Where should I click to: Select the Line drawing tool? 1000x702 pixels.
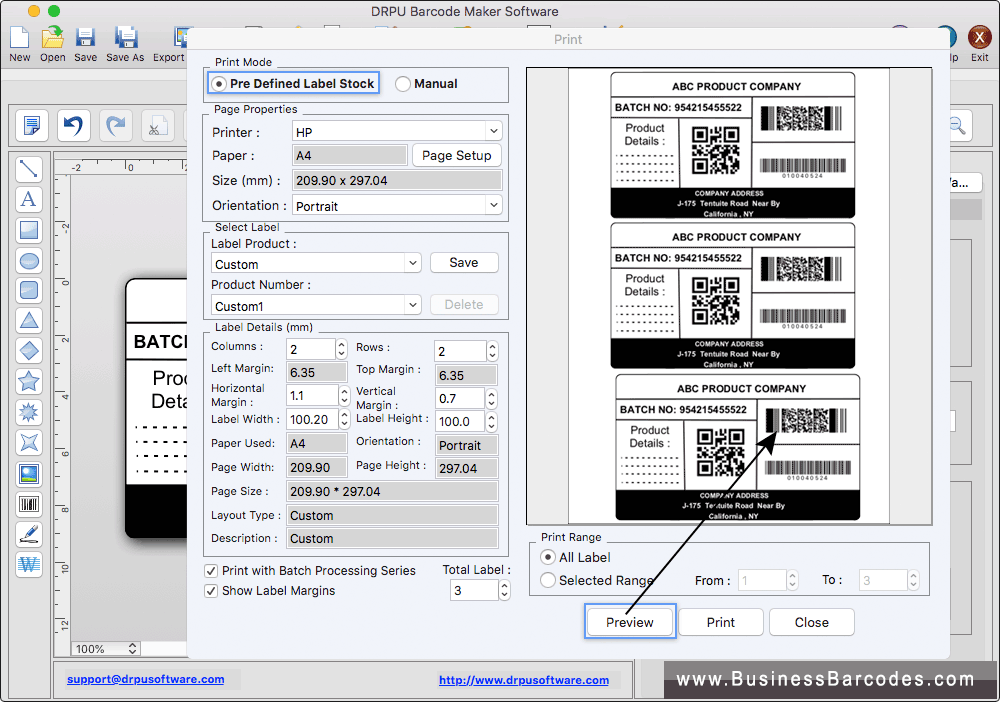point(29,169)
